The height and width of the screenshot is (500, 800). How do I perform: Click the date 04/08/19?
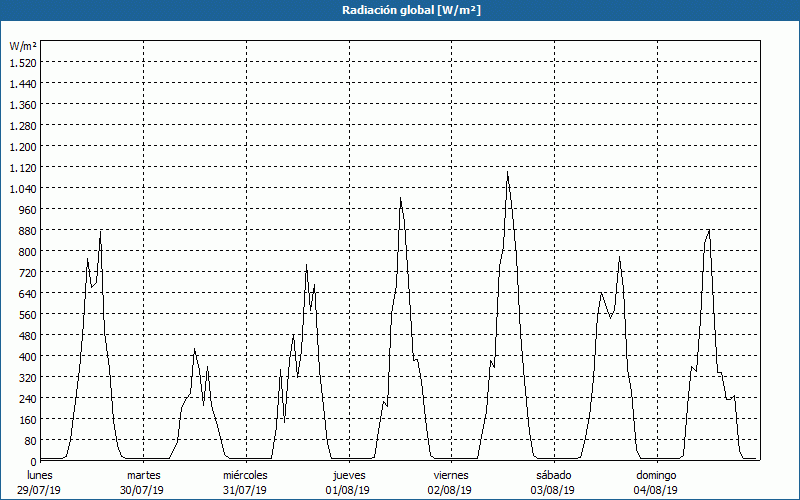pos(656,490)
